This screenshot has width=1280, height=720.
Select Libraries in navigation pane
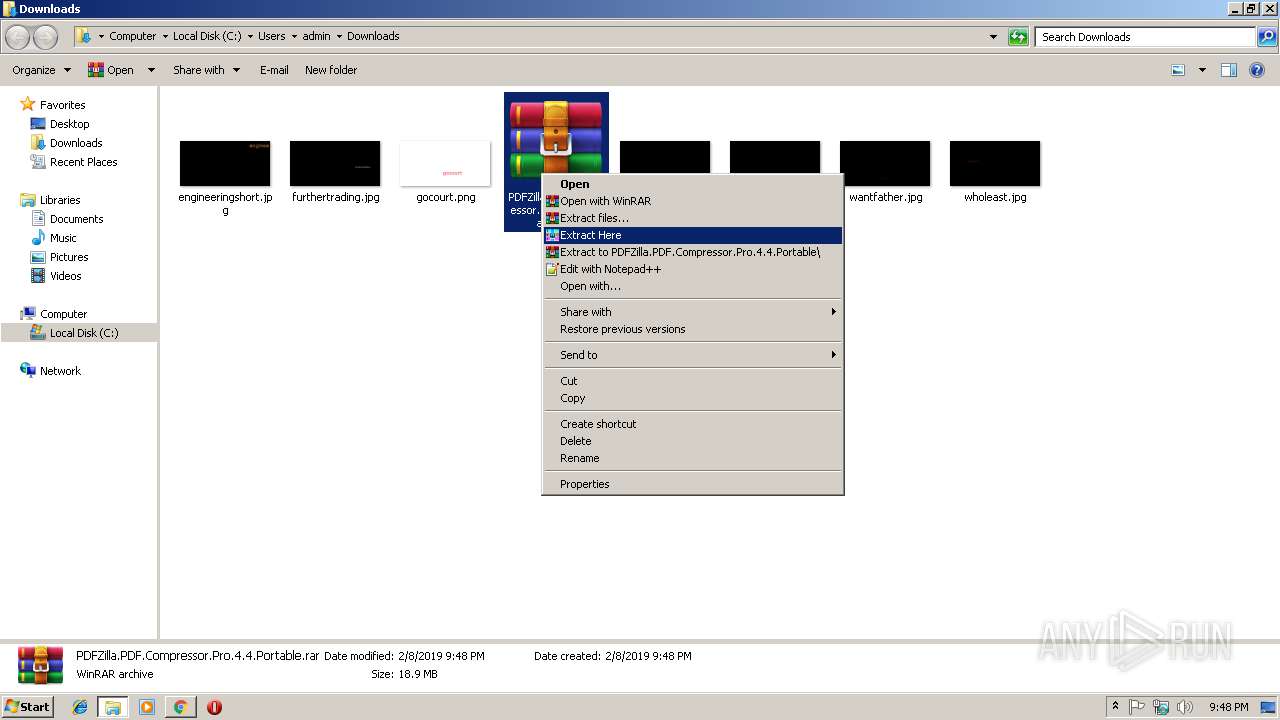(x=60, y=200)
